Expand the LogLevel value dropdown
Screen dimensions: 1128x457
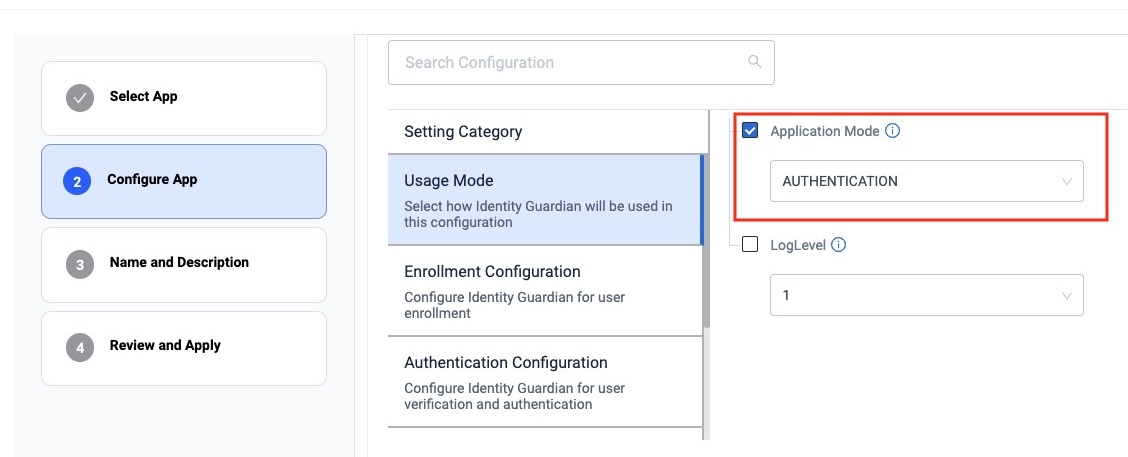tap(925, 296)
